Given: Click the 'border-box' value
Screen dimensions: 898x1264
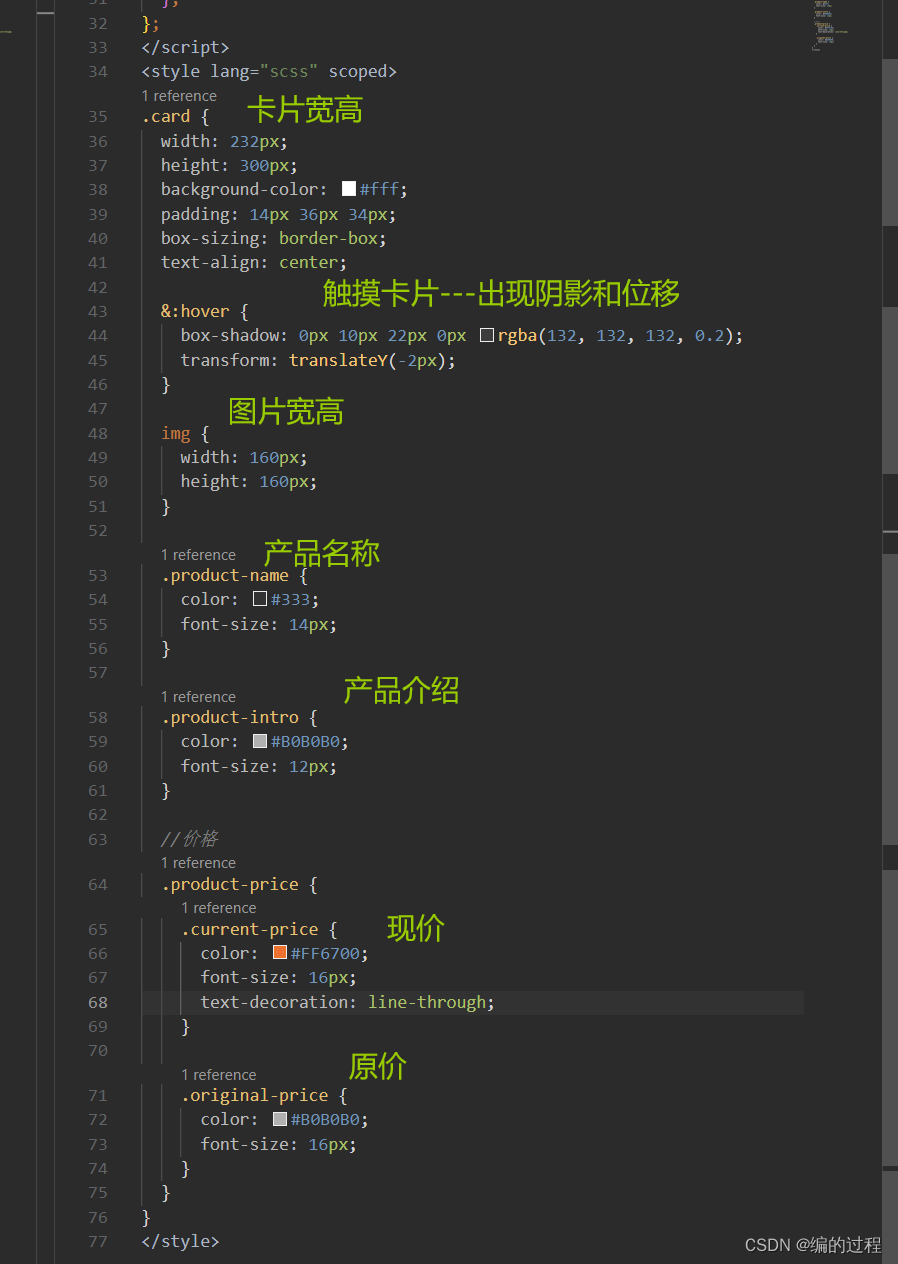Looking at the screenshot, I should click(328, 238).
